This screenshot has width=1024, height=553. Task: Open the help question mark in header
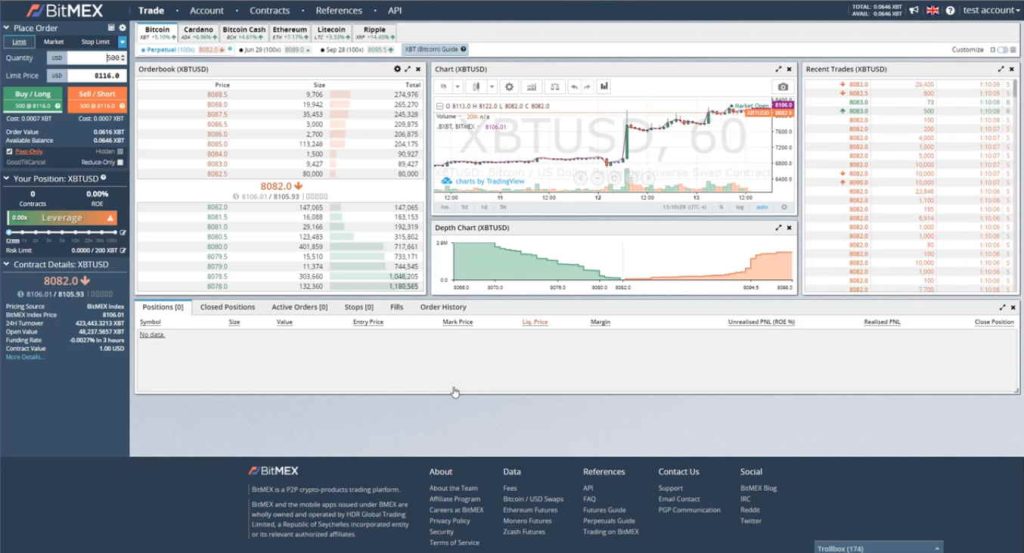(x=950, y=10)
